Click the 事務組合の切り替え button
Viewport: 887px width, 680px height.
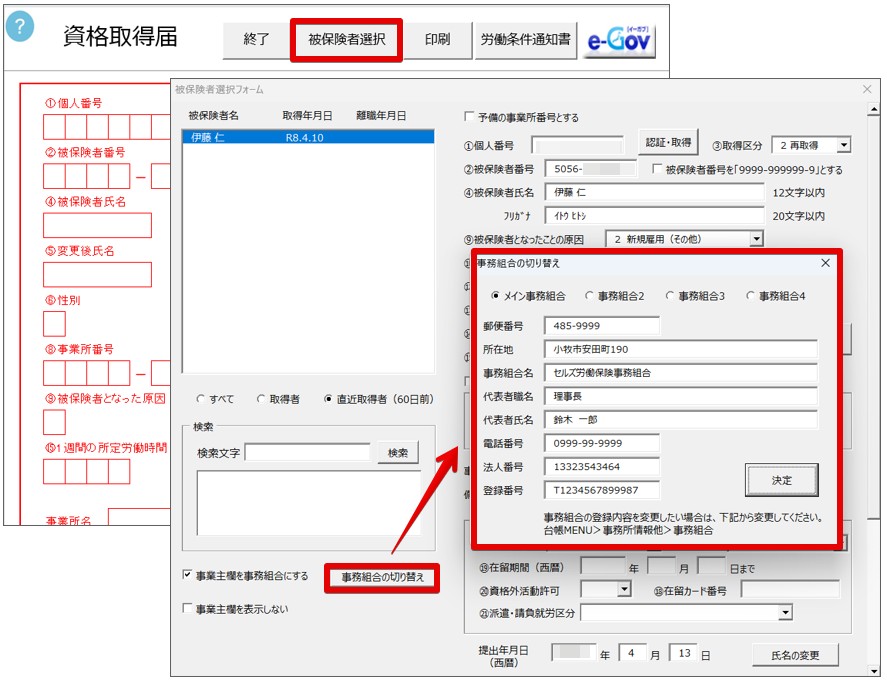click(x=382, y=578)
